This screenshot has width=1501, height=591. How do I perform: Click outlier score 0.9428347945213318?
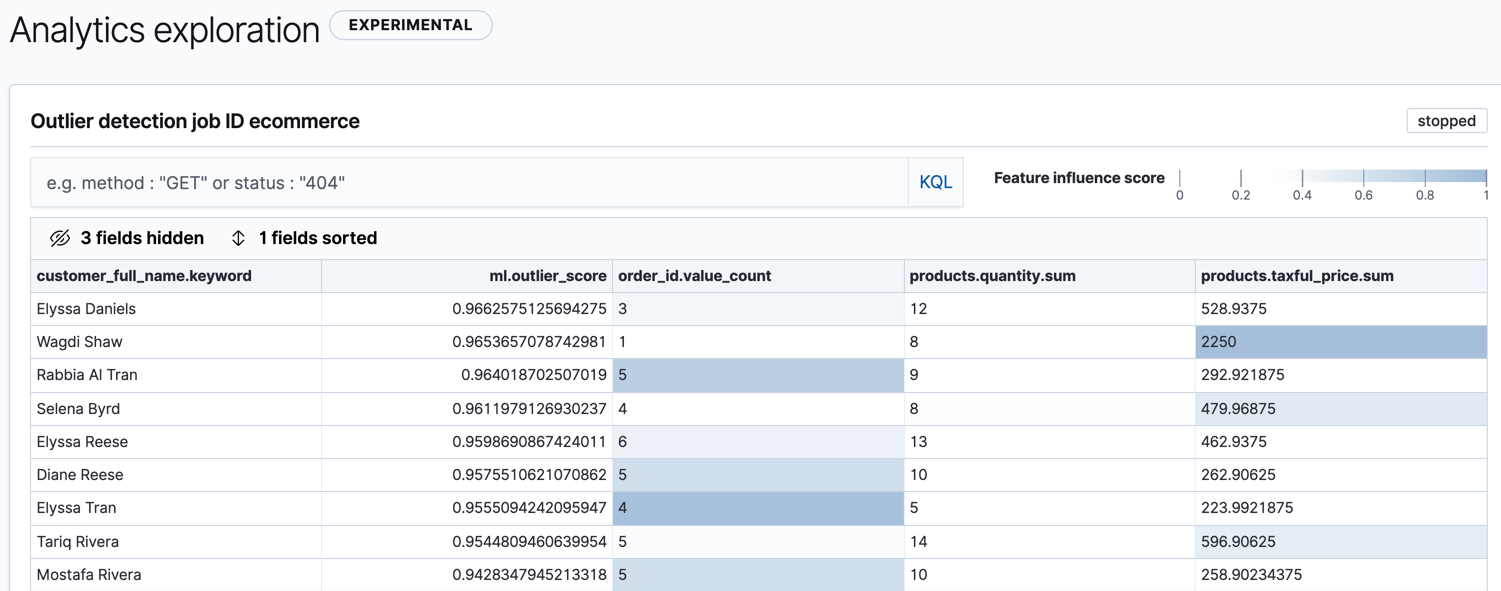coord(467,575)
